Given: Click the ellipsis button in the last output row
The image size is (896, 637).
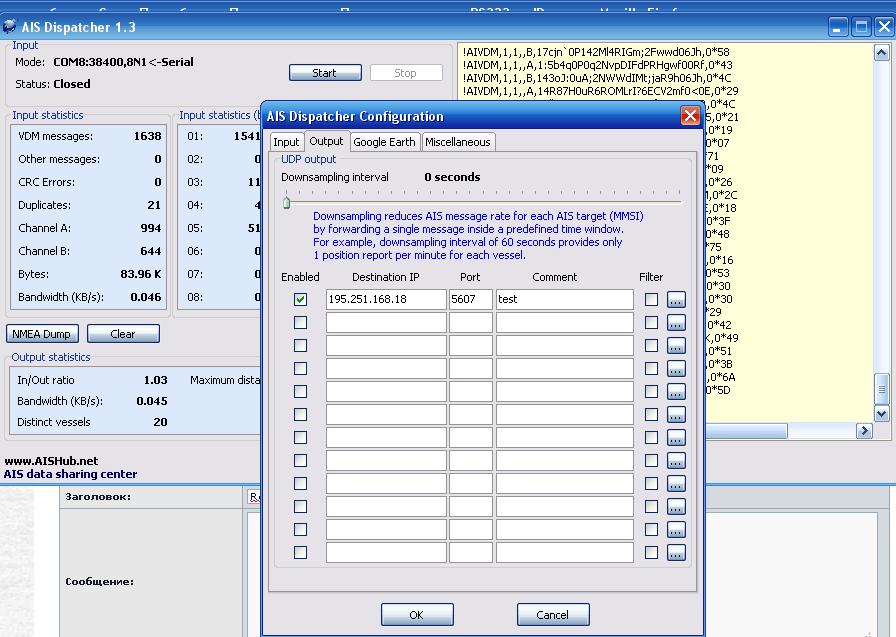Looking at the screenshot, I should click(x=676, y=552).
